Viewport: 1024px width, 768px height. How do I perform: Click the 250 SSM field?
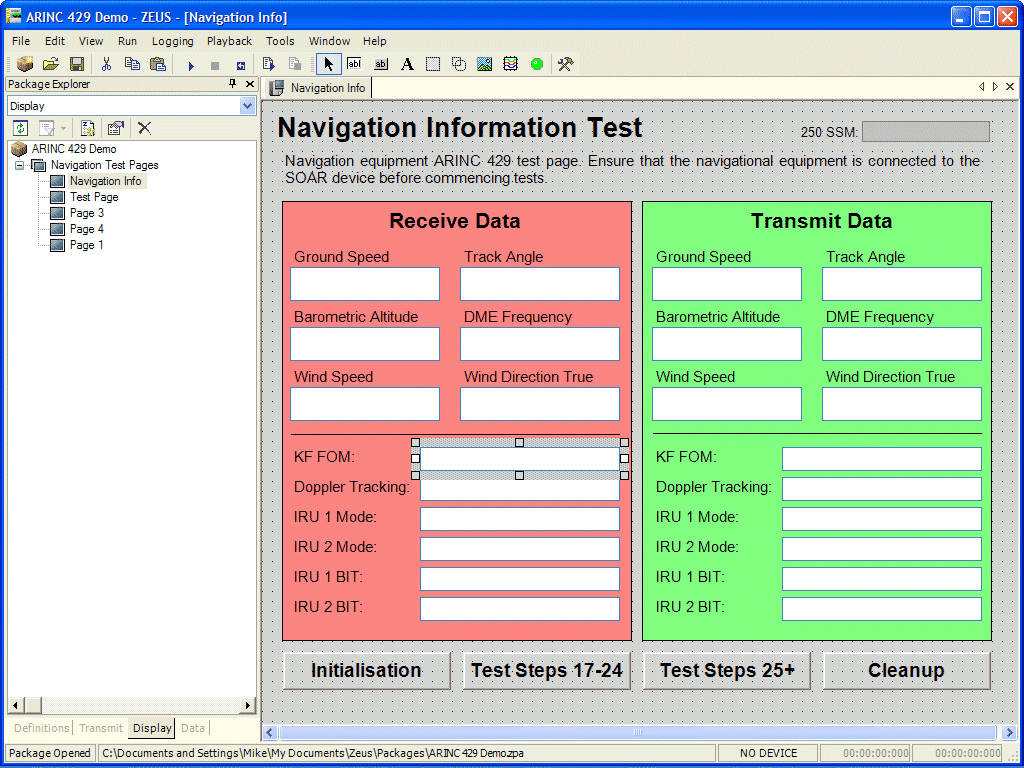click(926, 131)
